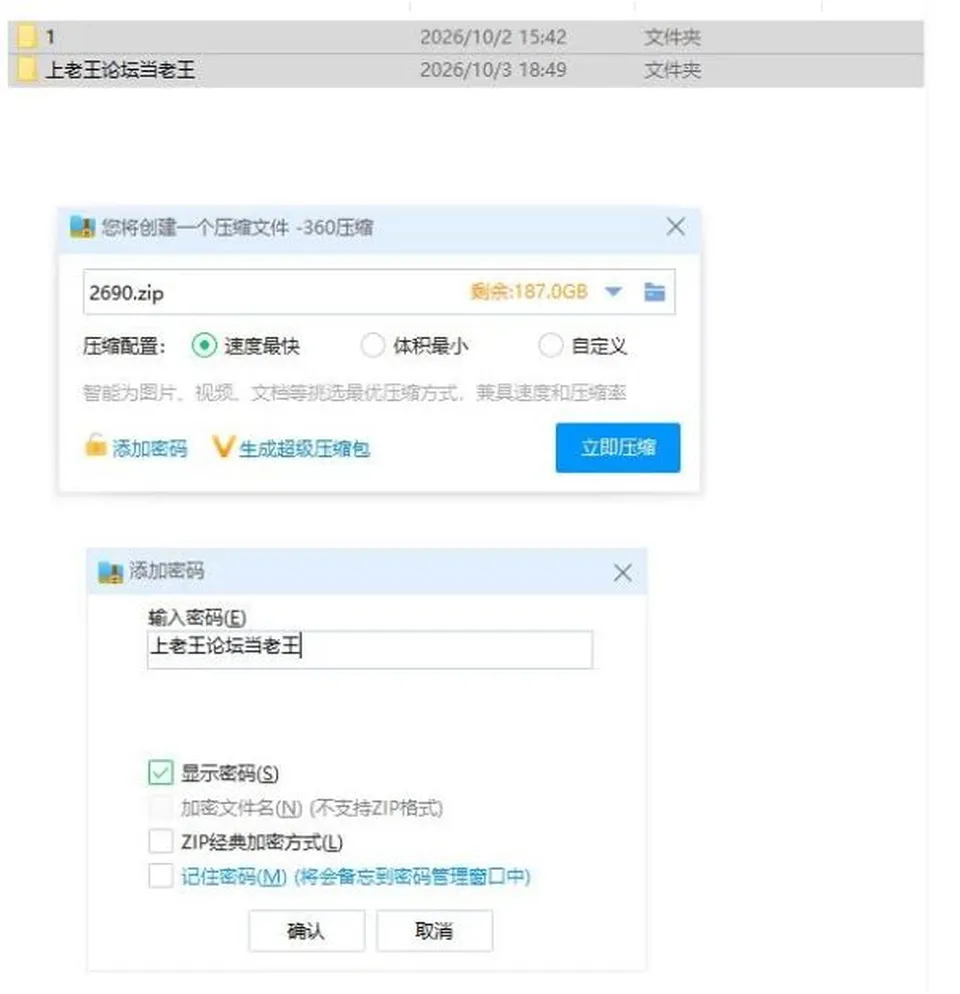Click 360压缩 logo in compression dialog title
Viewport: 960px width, 994px height.
click(x=82, y=227)
